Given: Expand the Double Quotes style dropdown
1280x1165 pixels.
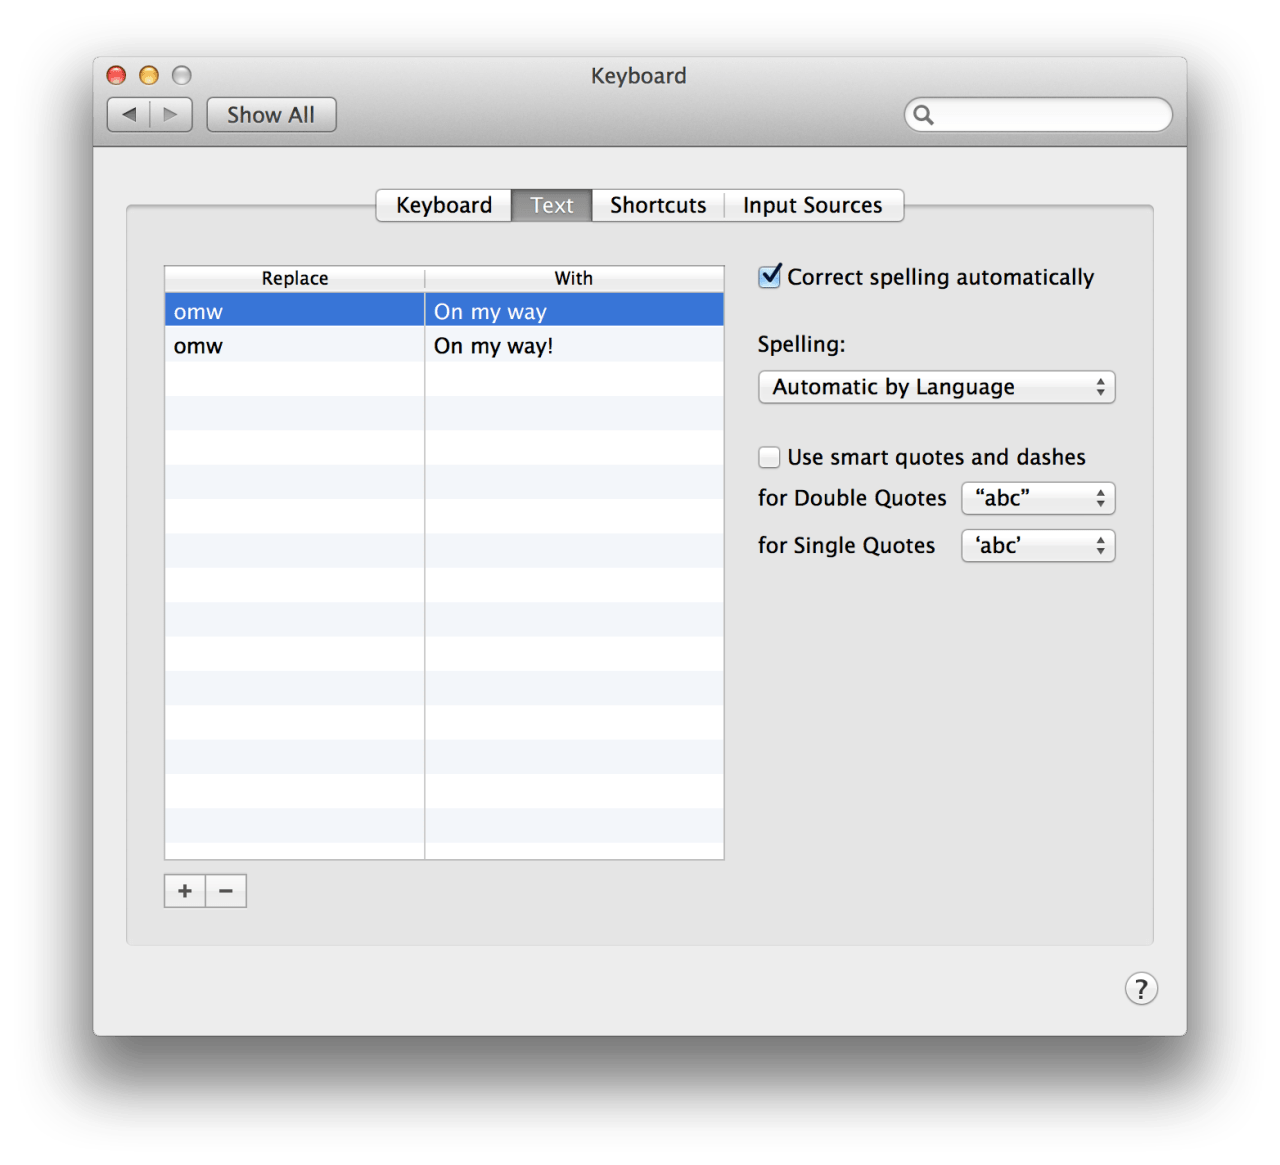Looking at the screenshot, I should (1038, 499).
